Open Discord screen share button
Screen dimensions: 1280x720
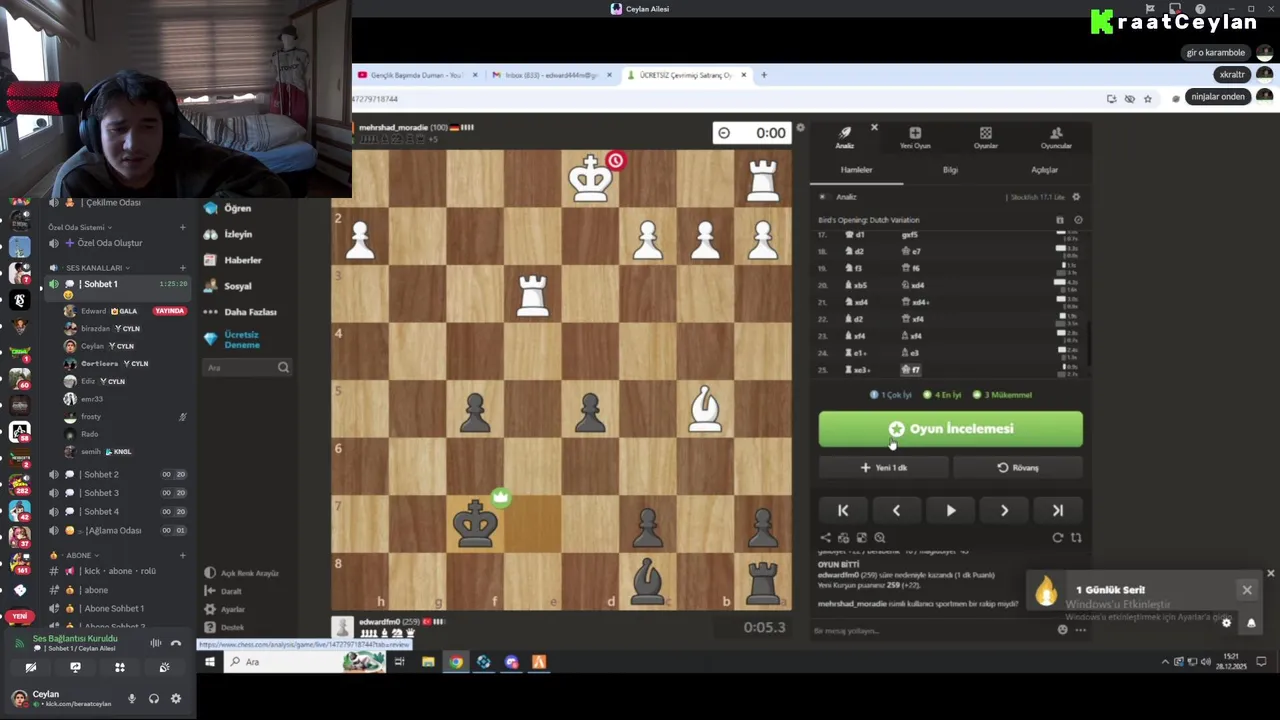coord(75,667)
